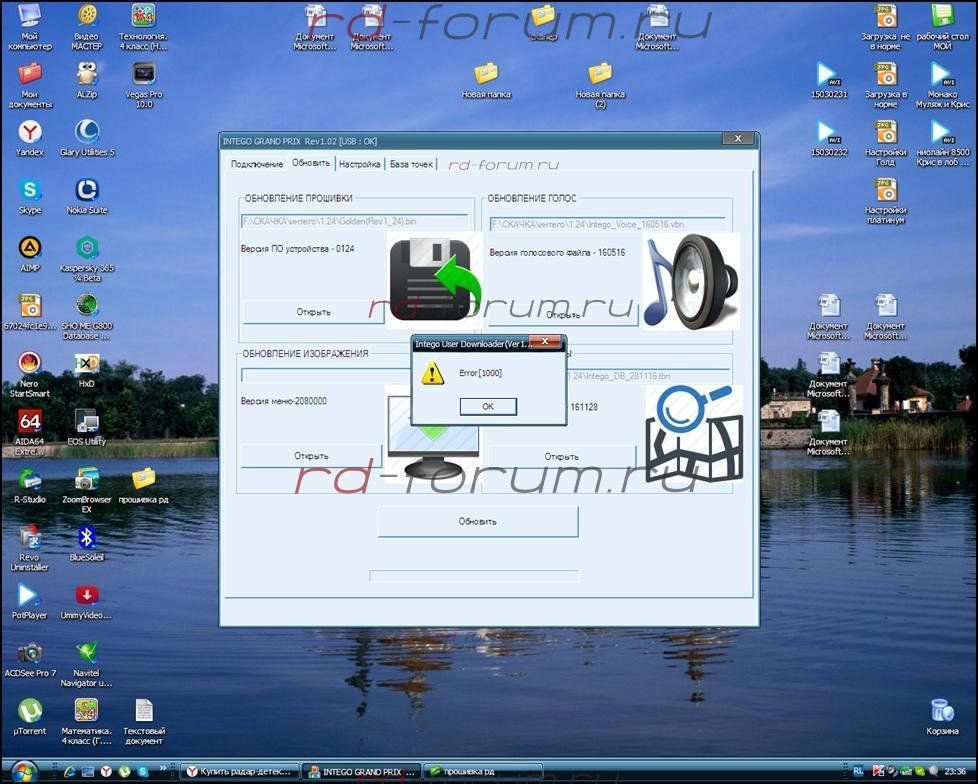Click the Windows Start button

click(22, 771)
